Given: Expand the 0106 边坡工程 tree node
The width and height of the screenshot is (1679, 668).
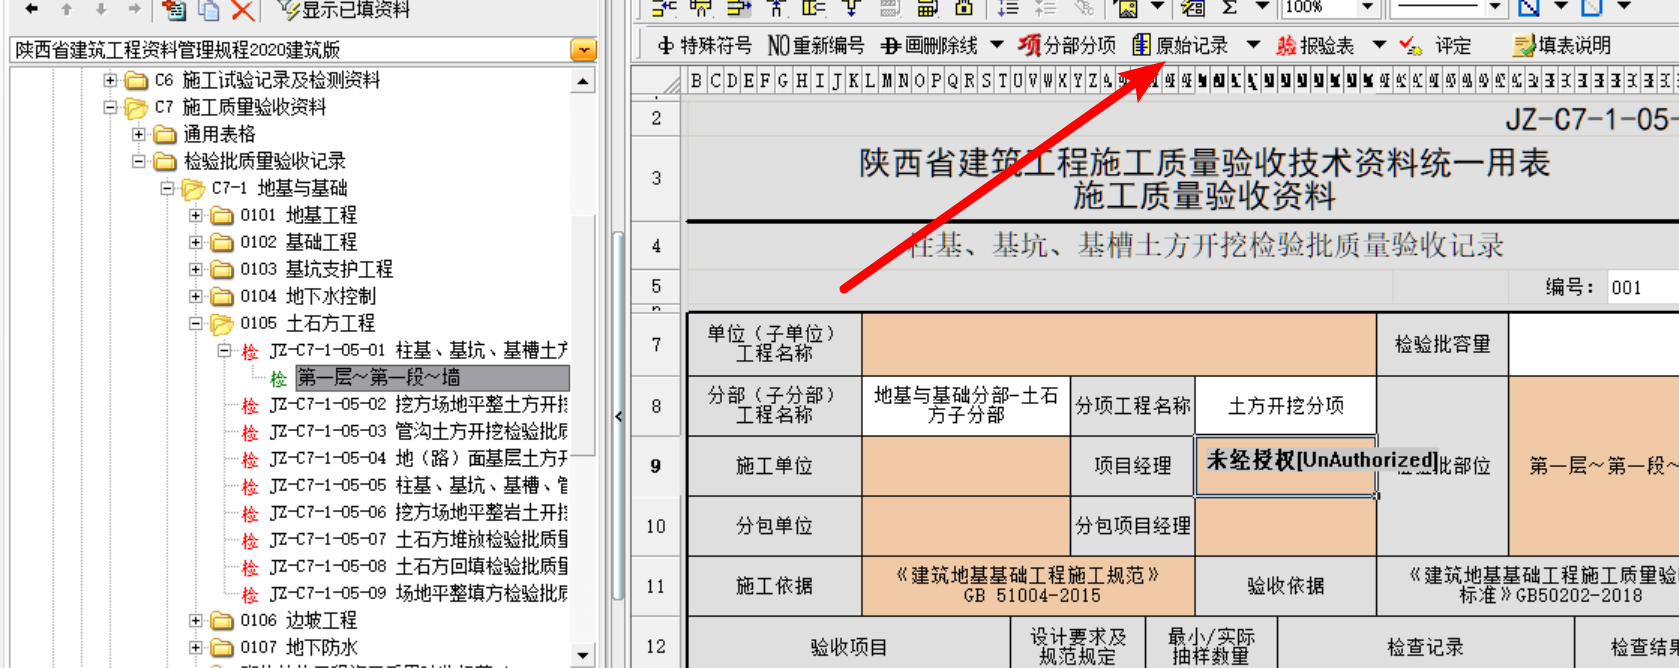Looking at the screenshot, I should 196,621.
